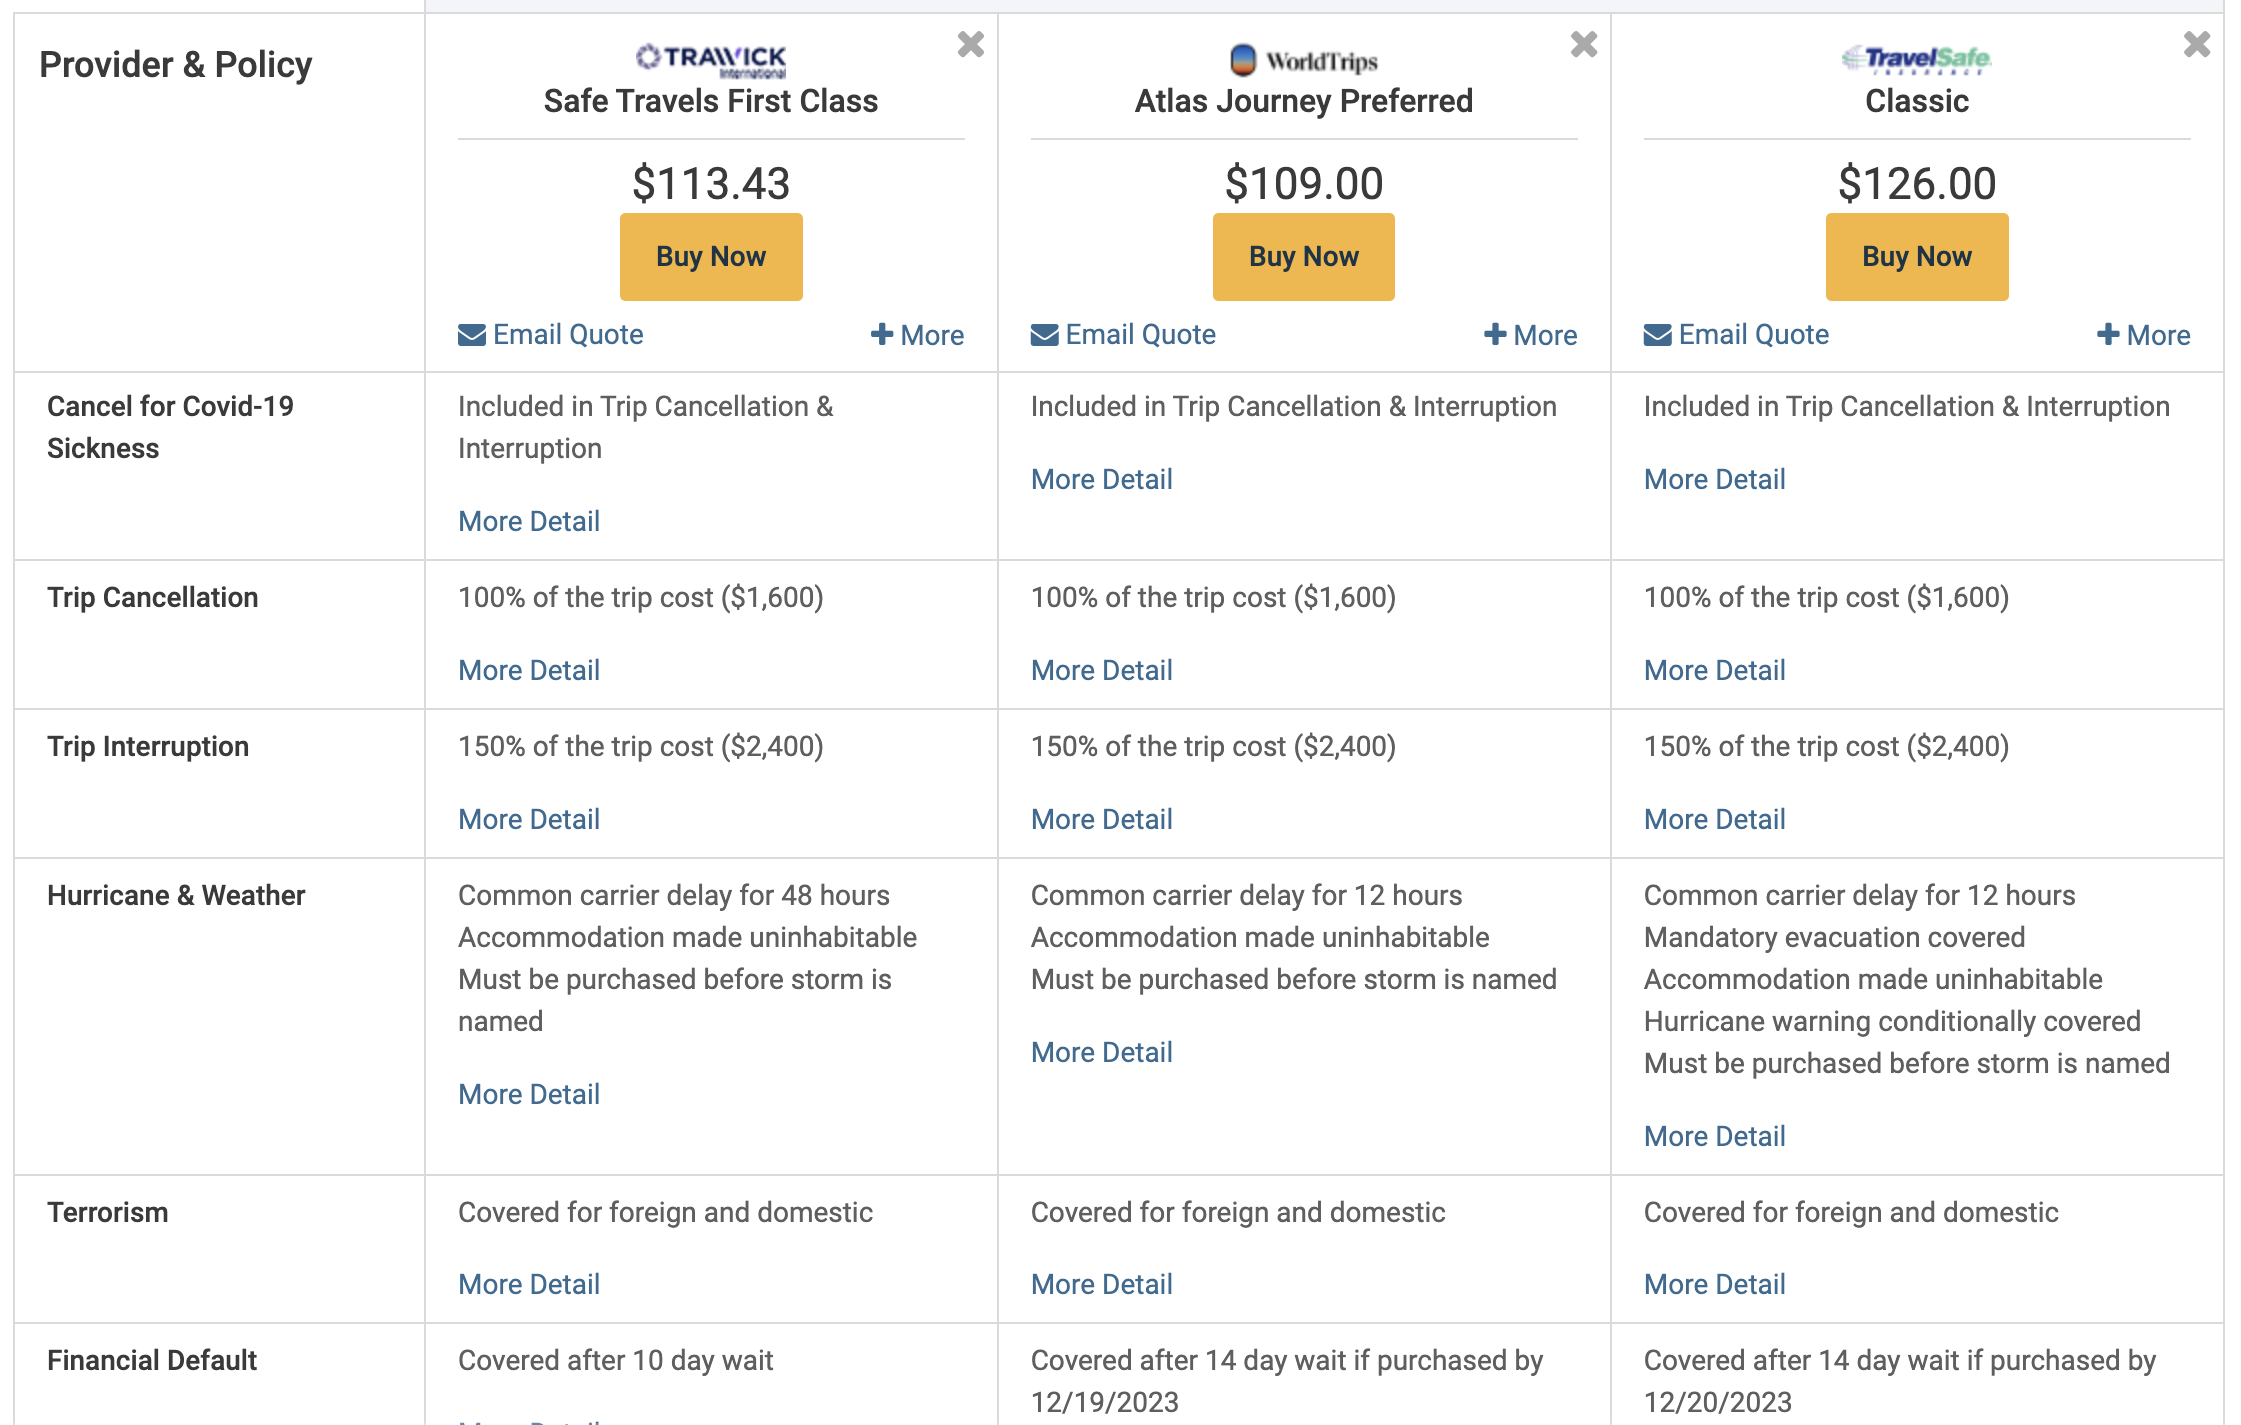Expand More options under Safe Travels
The image size is (2241, 1425).
[x=917, y=335]
